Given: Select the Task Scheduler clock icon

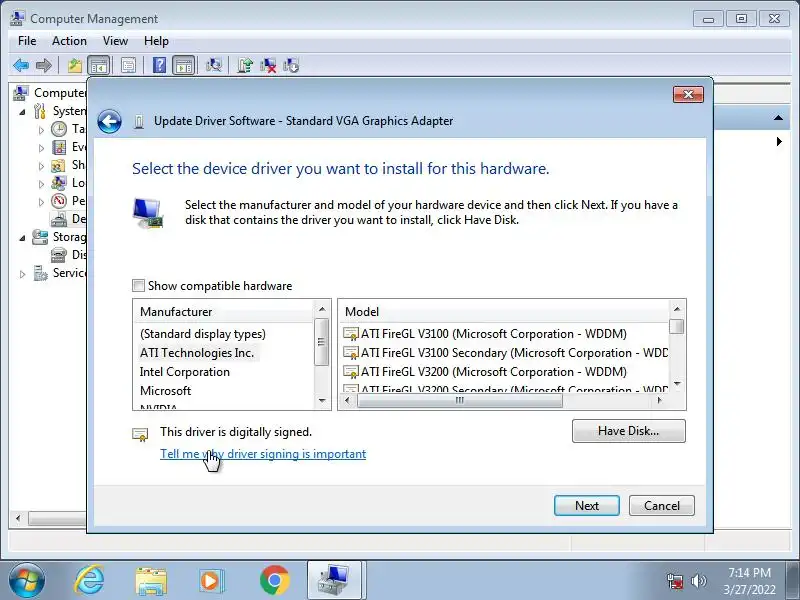Looking at the screenshot, I should pos(59,129).
